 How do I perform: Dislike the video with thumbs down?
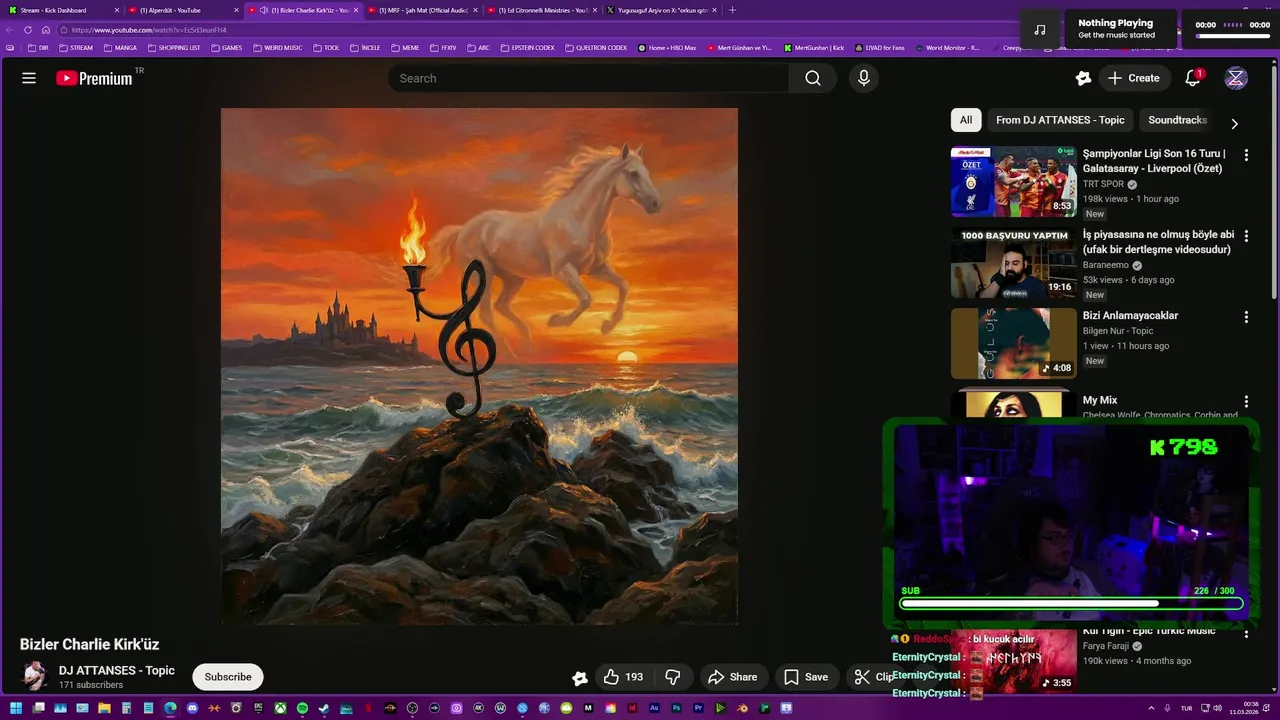[673, 677]
